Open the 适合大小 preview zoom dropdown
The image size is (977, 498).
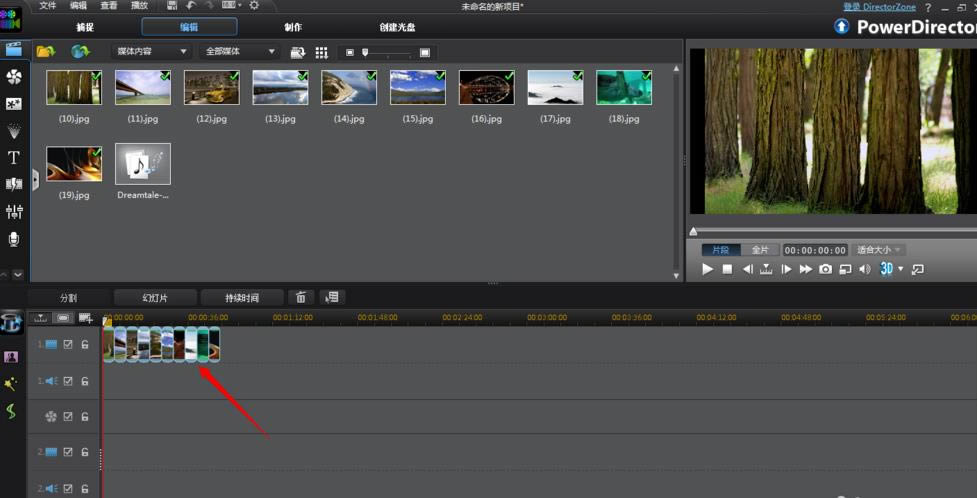[879, 250]
